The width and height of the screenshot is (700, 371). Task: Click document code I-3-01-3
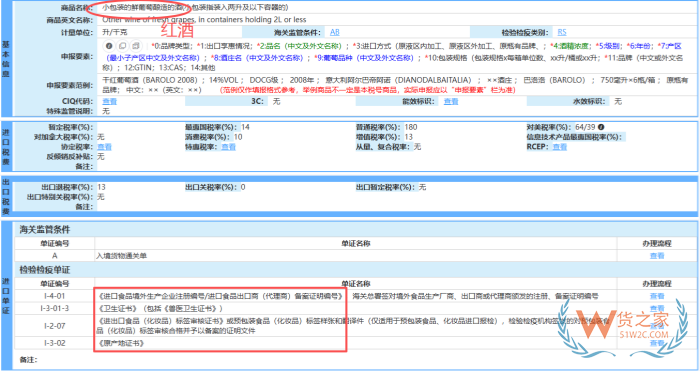[54, 308]
